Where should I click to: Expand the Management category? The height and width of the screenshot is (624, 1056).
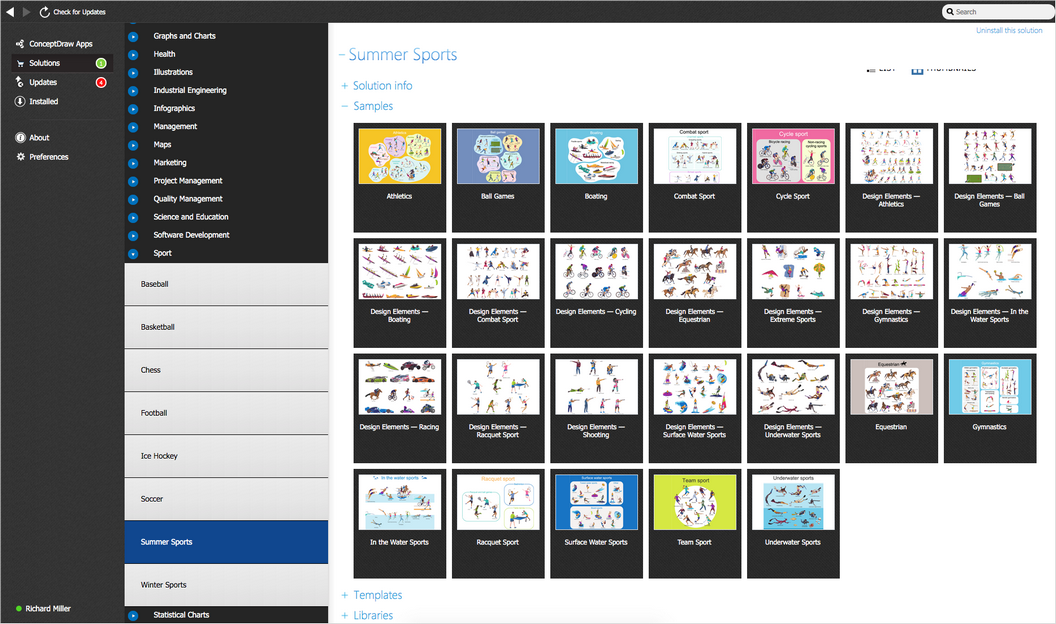coord(133,127)
